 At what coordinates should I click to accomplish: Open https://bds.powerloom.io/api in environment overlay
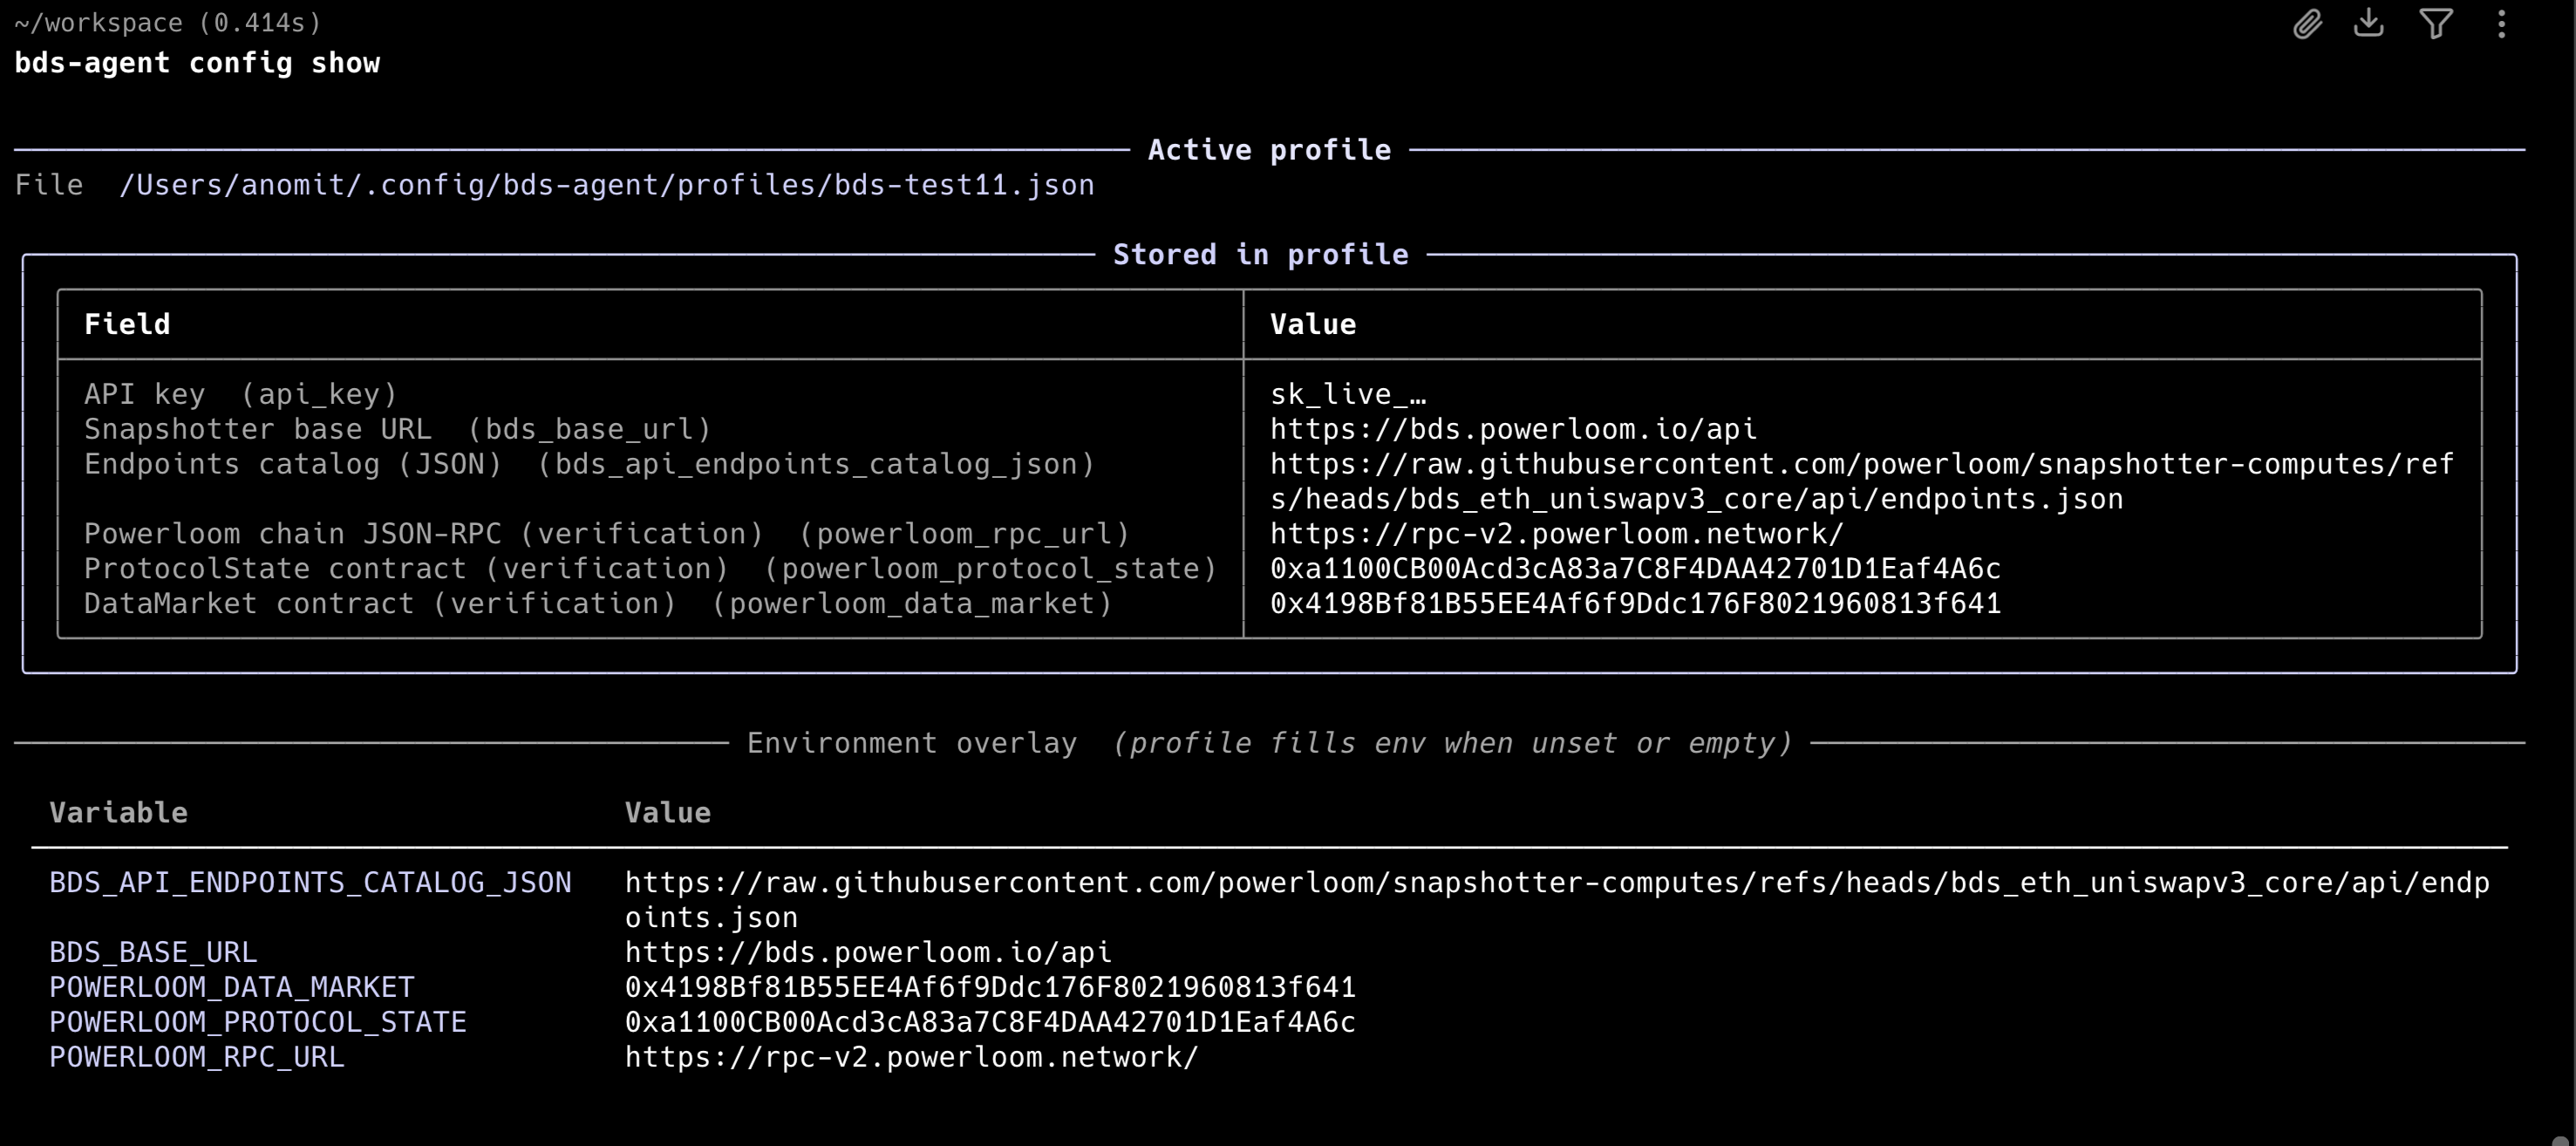pyautogui.click(x=868, y=952)
